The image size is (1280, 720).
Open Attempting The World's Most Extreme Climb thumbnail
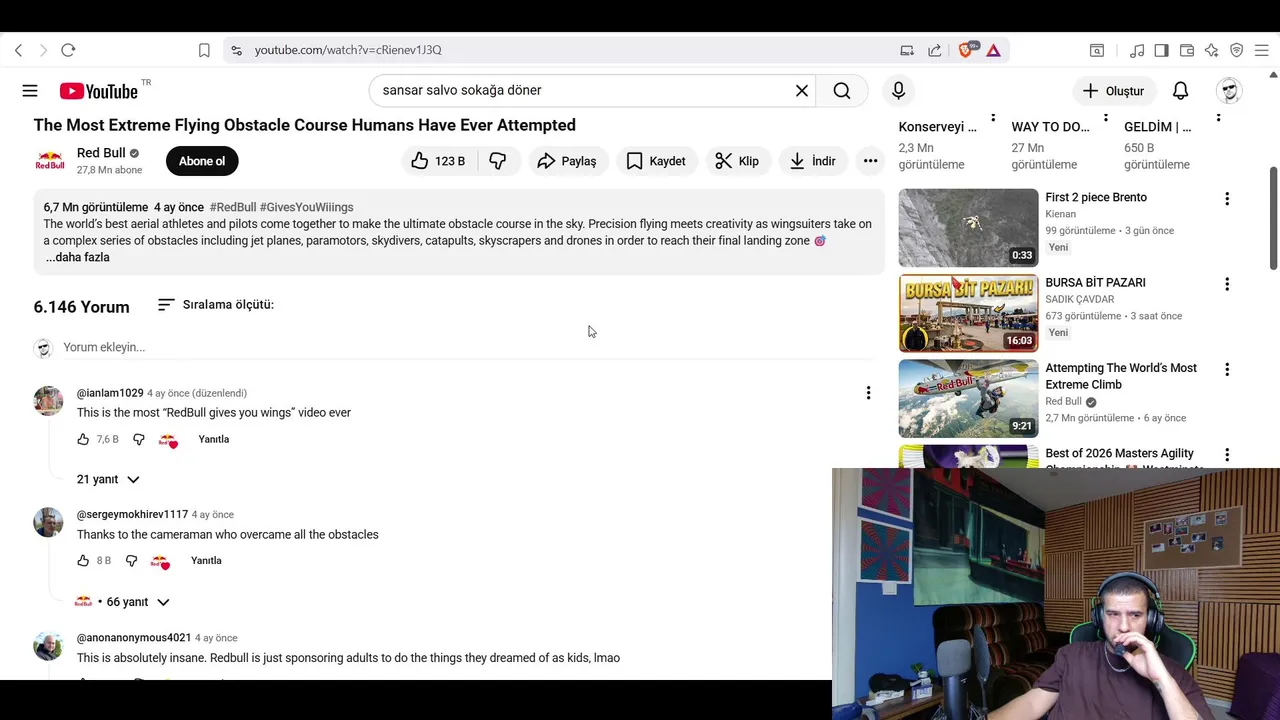[968, 398]
